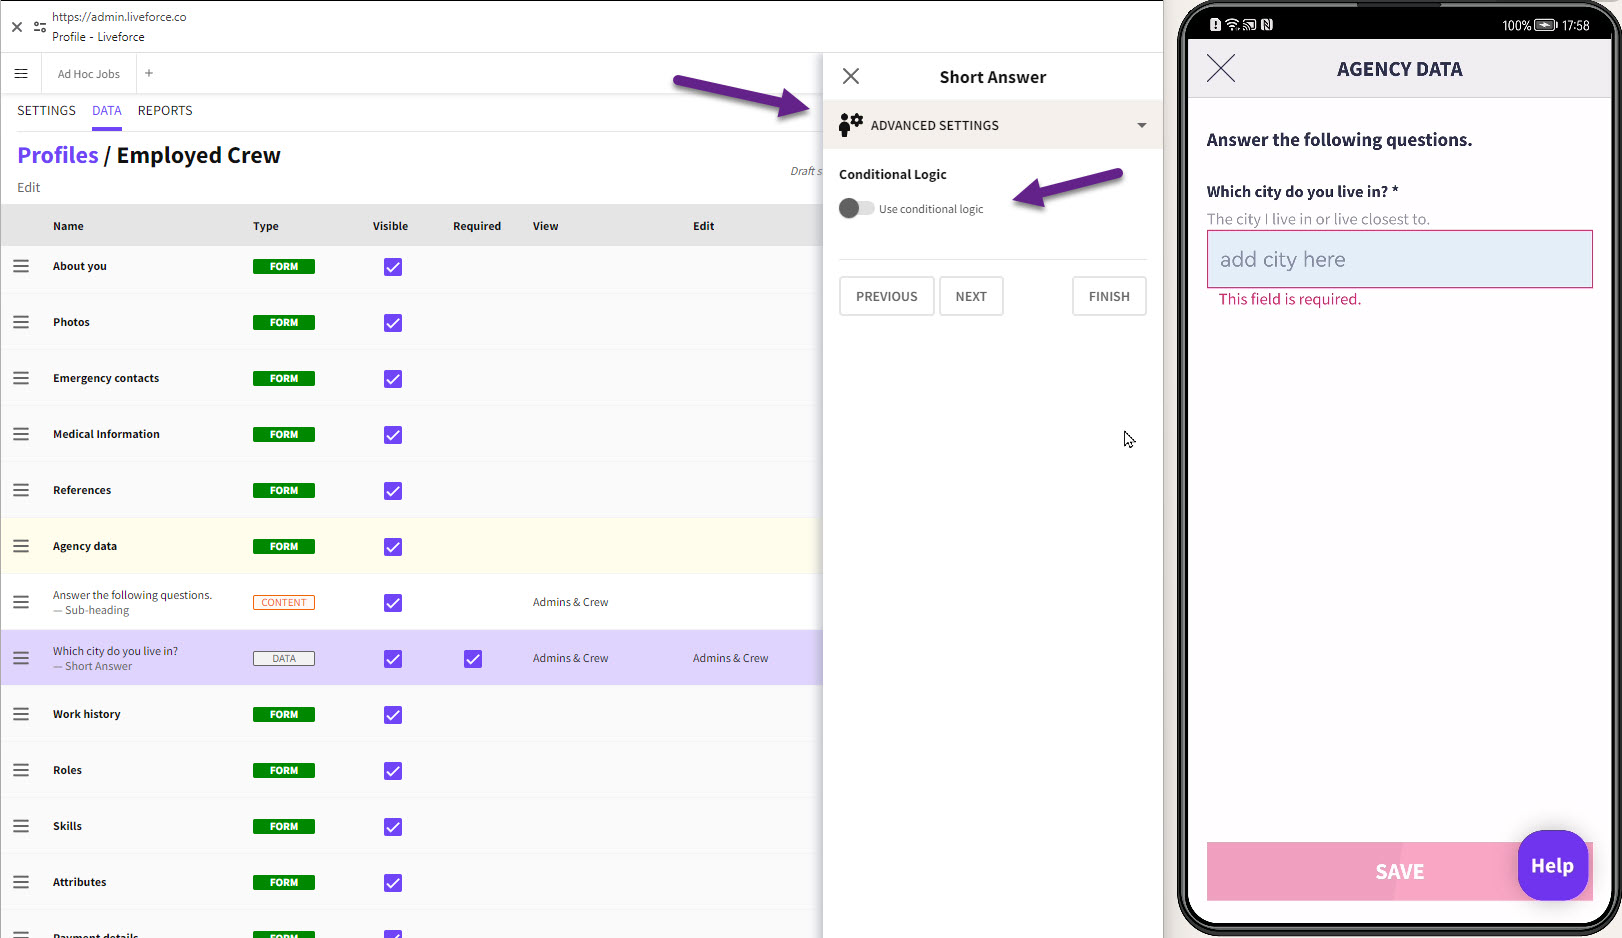Click the add city here input field
The width and height of the screenshot is (1622, 938).
point(1399,260)
